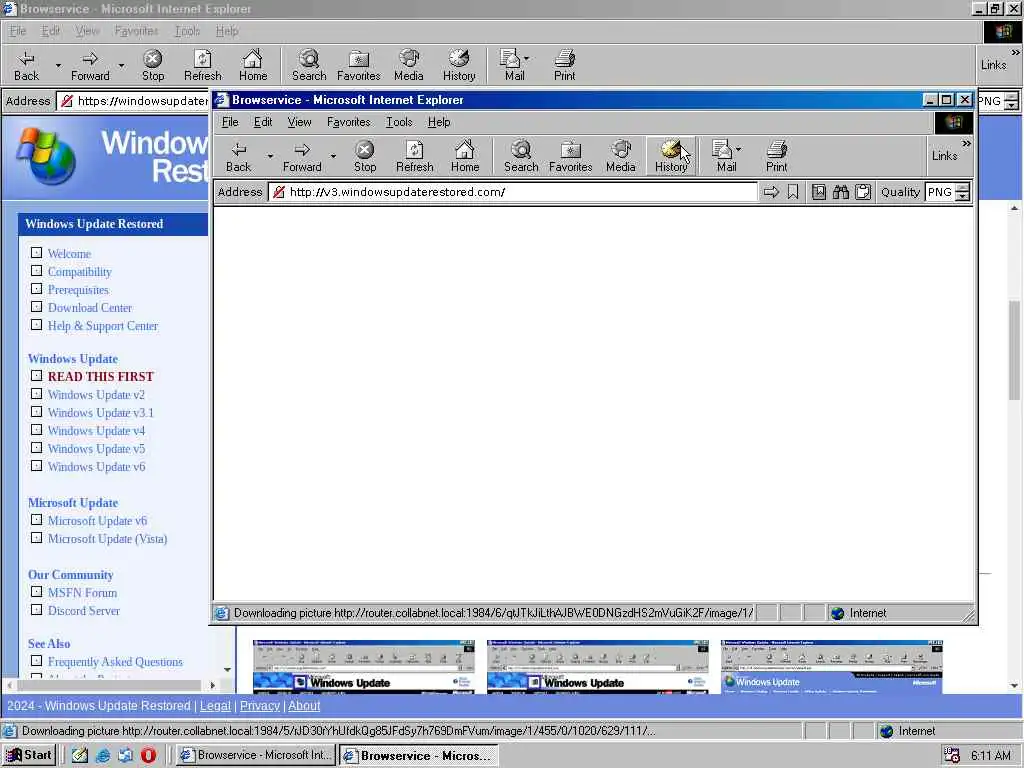Click History button in the front window toolbar
Viewport: 1024px width, 768px height.
[x=671, y=157]
